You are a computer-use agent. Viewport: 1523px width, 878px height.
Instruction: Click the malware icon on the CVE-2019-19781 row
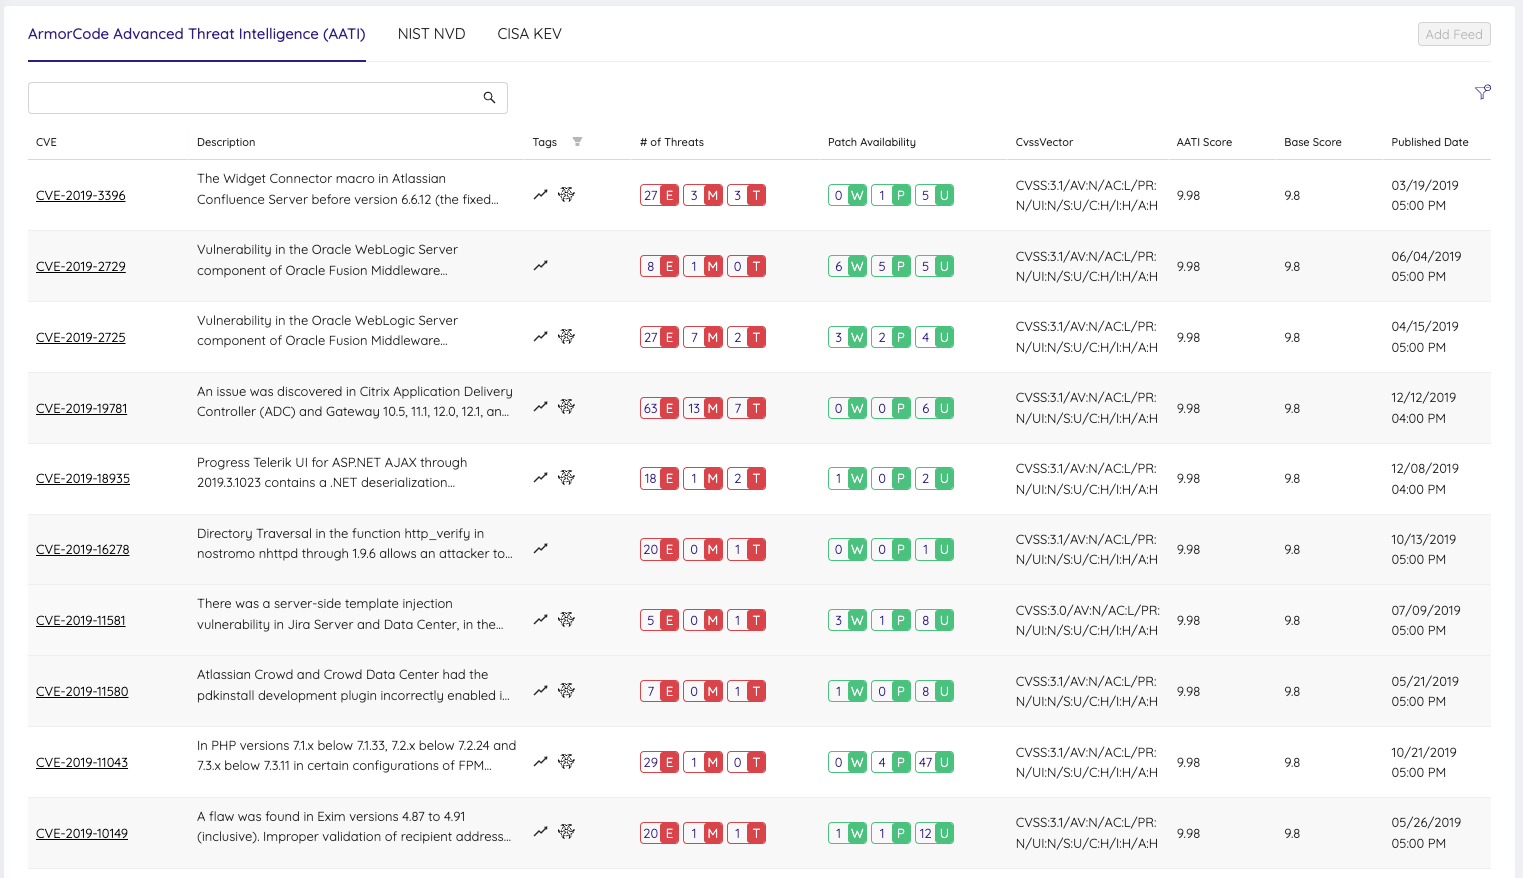click(x=567, y=407)
